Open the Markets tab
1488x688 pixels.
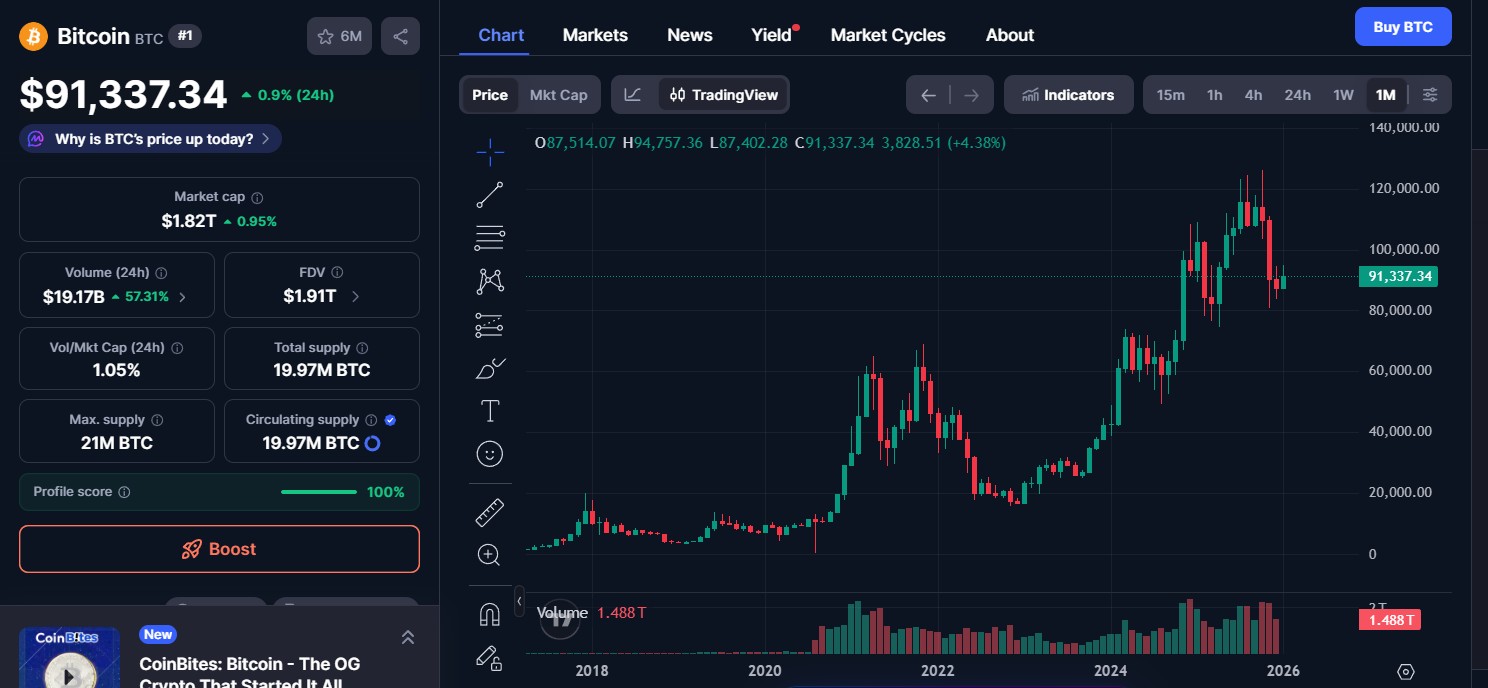tap(595, 35)
